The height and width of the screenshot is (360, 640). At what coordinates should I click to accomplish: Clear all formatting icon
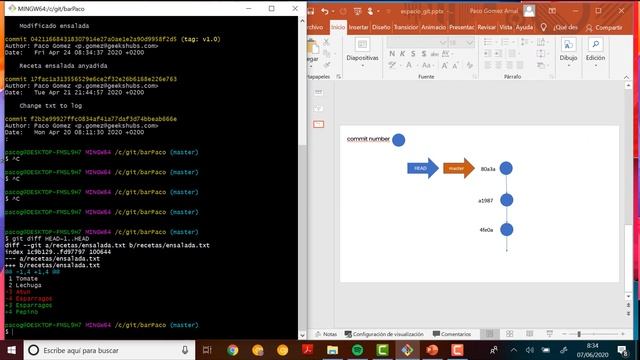(470, 65)
